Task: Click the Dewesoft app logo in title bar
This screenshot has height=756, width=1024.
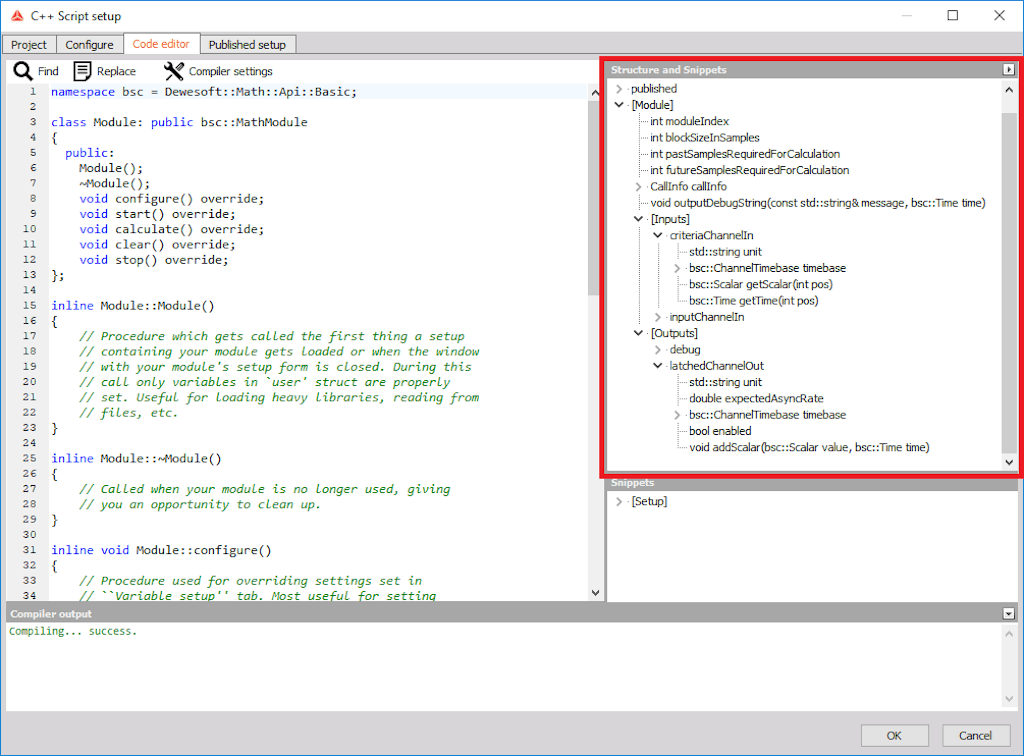Action: coord(17,16)
